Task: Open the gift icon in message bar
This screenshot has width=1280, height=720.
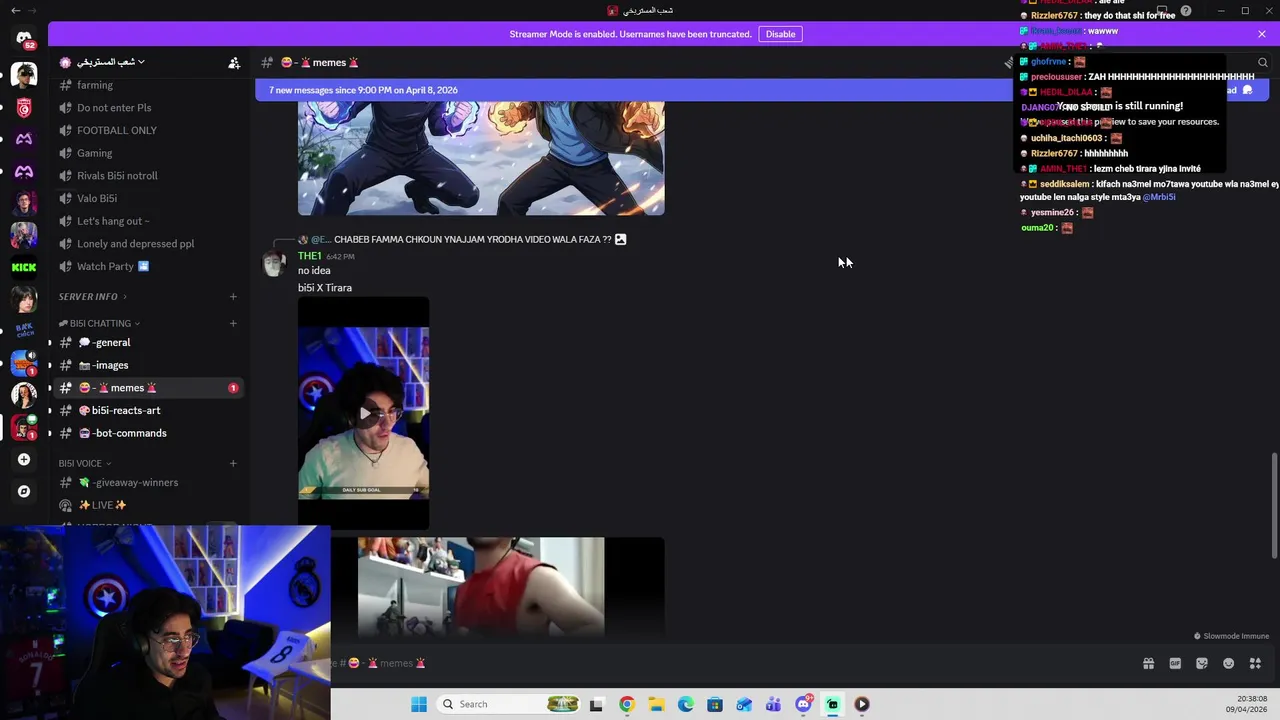Action: point(1148,663)
